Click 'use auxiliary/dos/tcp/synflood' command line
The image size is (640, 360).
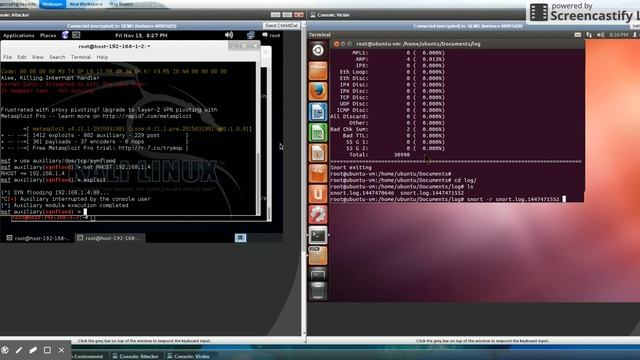click(58, 161)
